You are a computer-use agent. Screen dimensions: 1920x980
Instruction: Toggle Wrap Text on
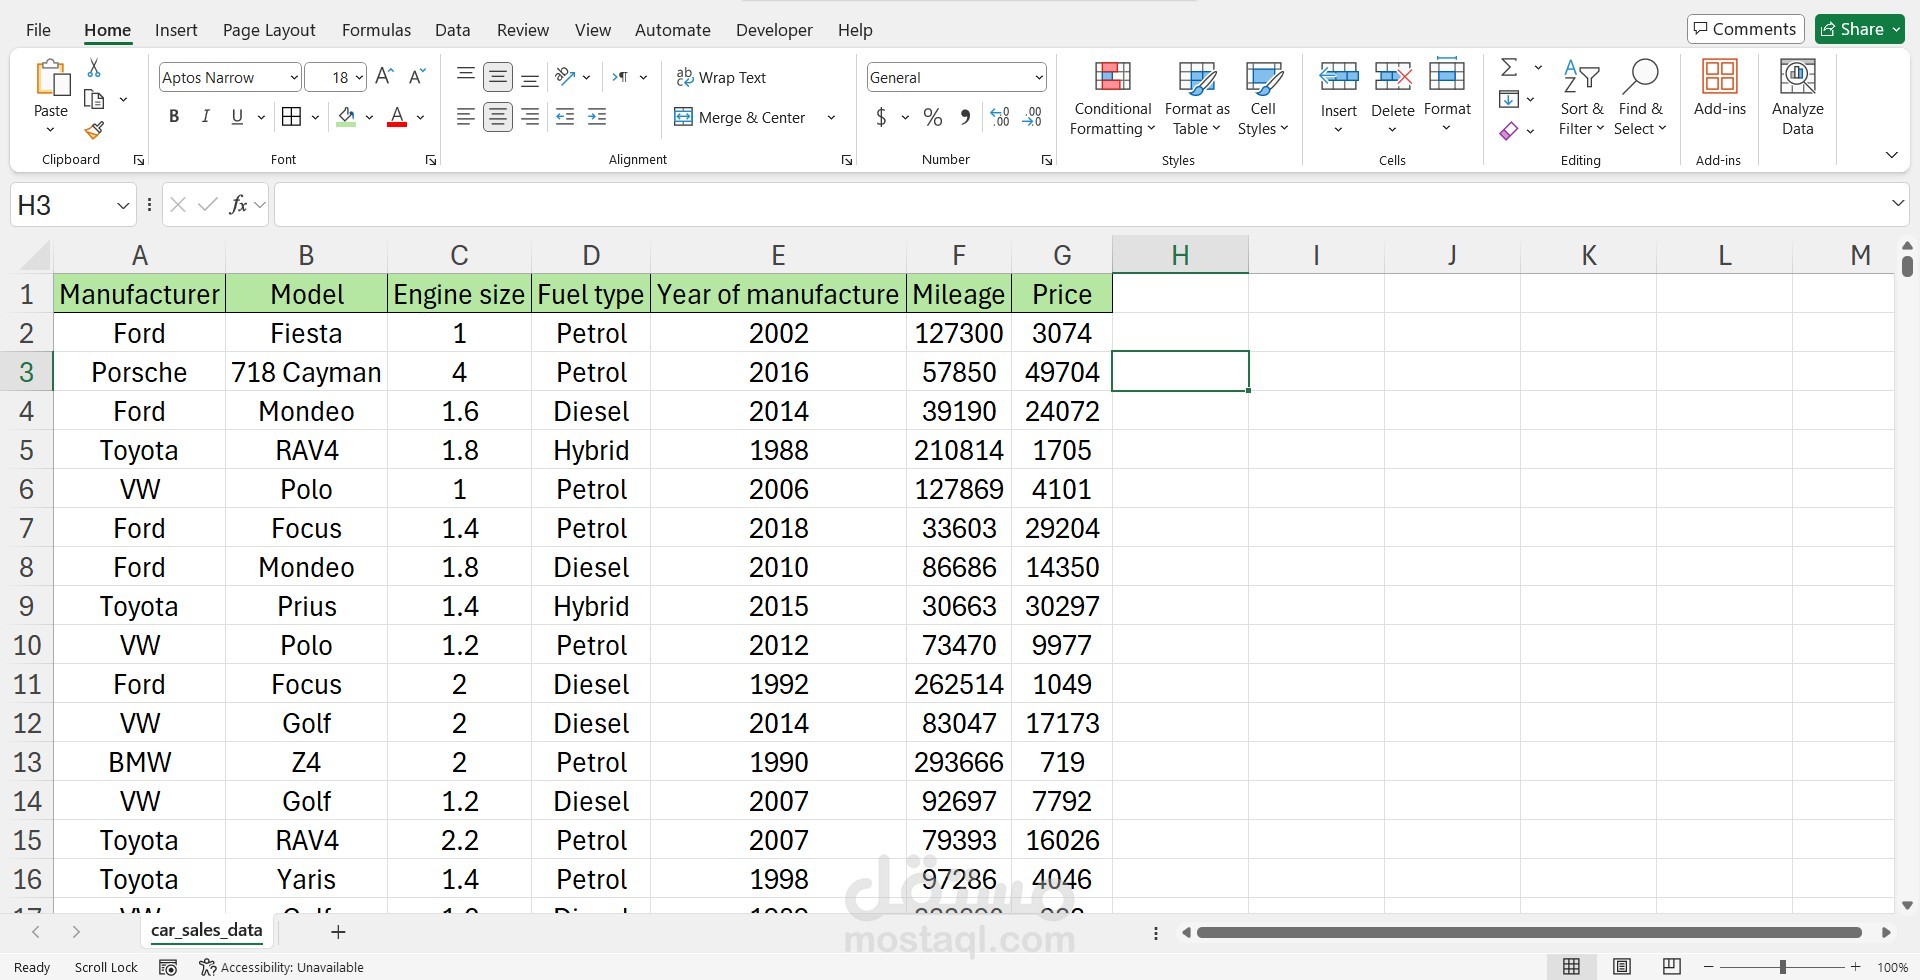[x=721, y=77]
